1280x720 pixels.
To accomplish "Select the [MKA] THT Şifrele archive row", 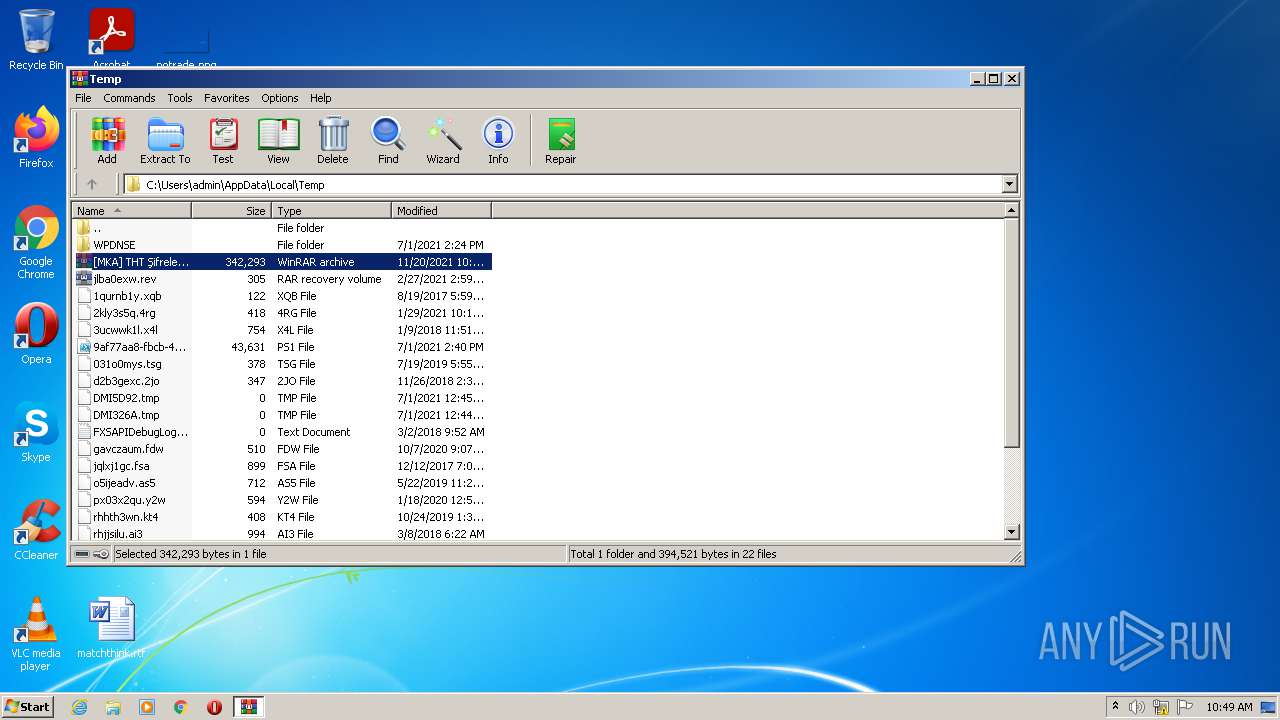I will [x=282, y=262].
